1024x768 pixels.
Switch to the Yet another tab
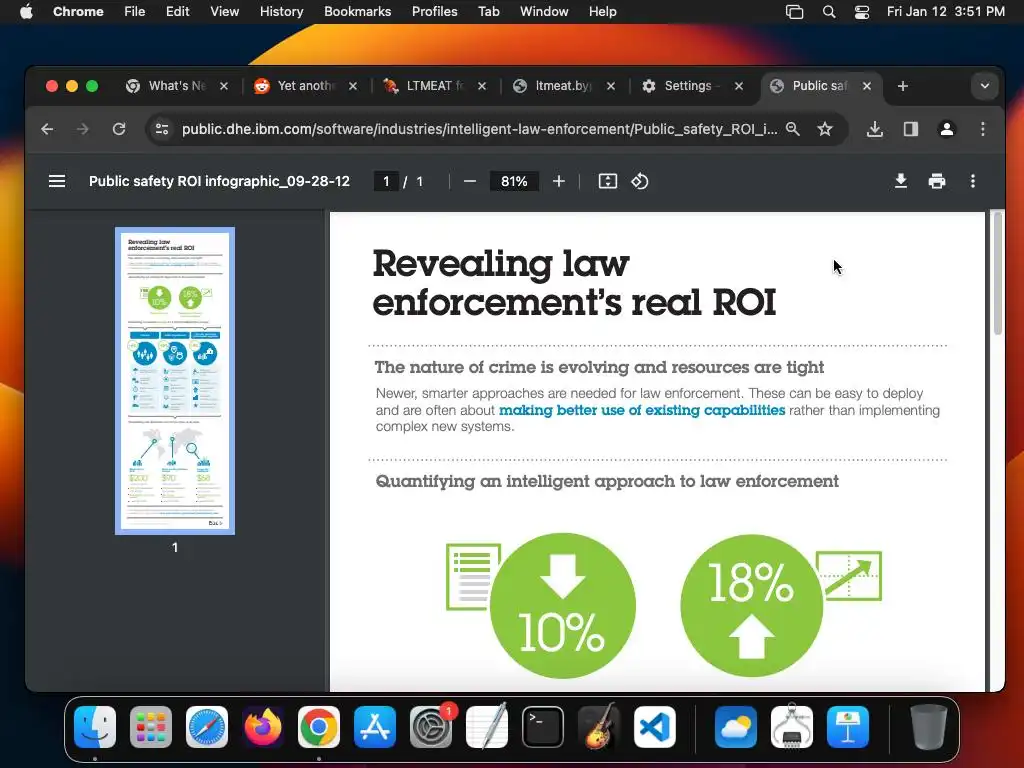(306, 86)
